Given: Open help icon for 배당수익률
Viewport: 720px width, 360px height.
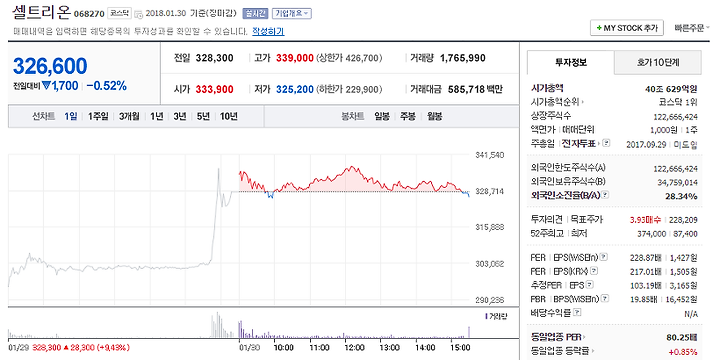Looking at the screenshot, I should [x=577, y=312].
